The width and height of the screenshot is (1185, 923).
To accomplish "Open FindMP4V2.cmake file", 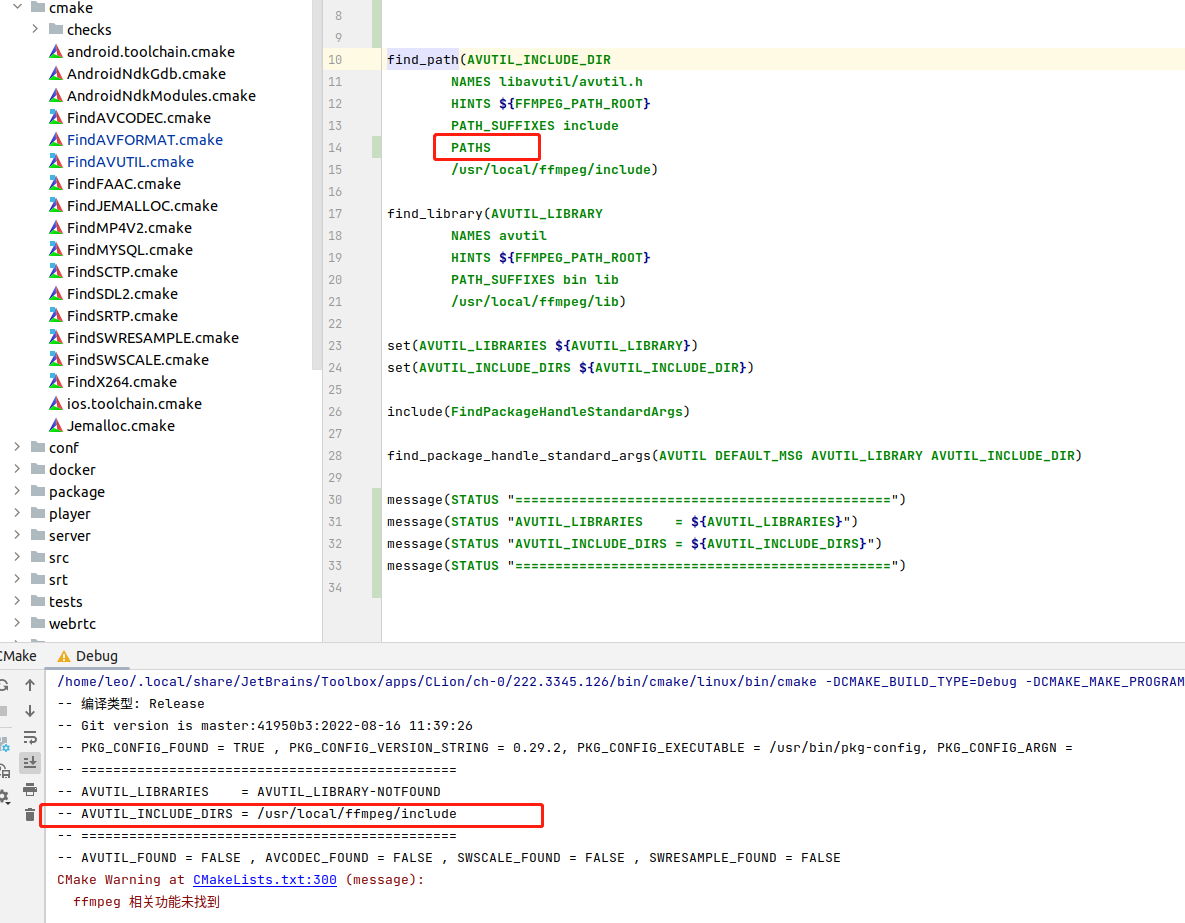I will [x=129, y=228].
